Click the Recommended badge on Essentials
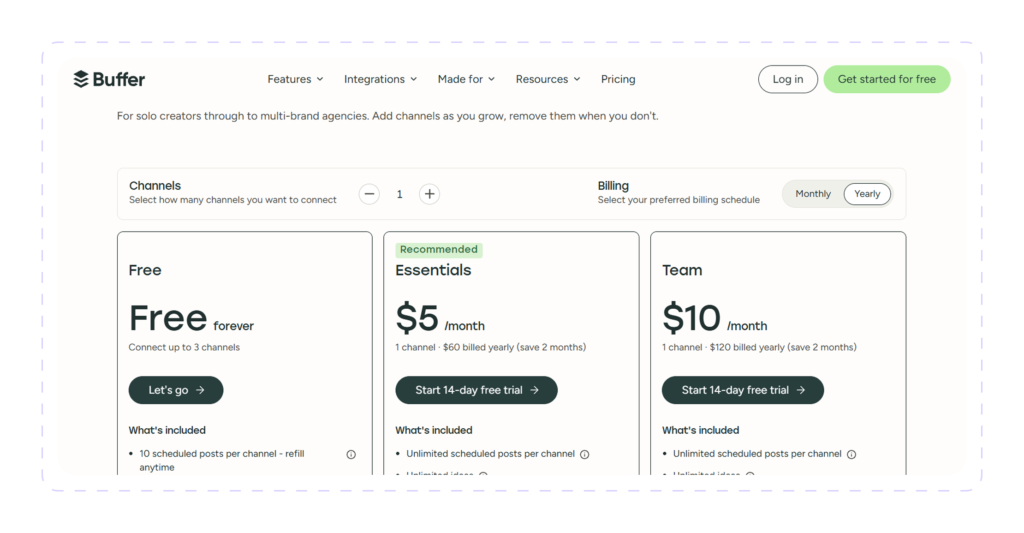The image size is (1024, 533). 439,250
